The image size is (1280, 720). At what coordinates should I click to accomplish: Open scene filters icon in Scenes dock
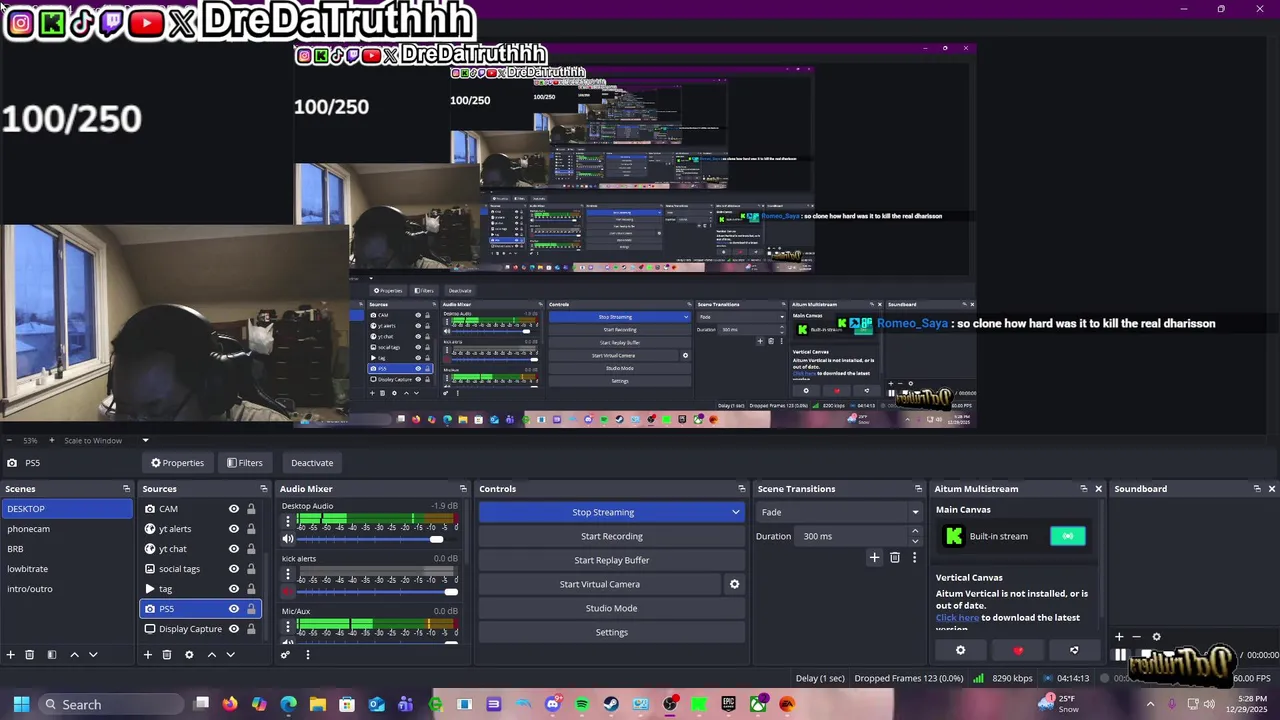(52, 655)
